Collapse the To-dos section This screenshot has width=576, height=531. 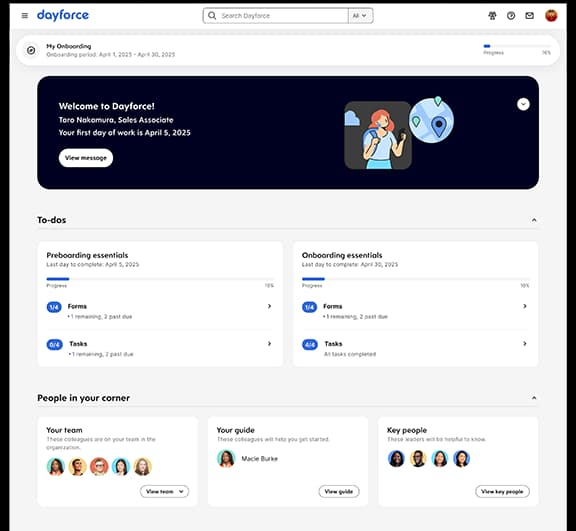click(x=534, y=220)
